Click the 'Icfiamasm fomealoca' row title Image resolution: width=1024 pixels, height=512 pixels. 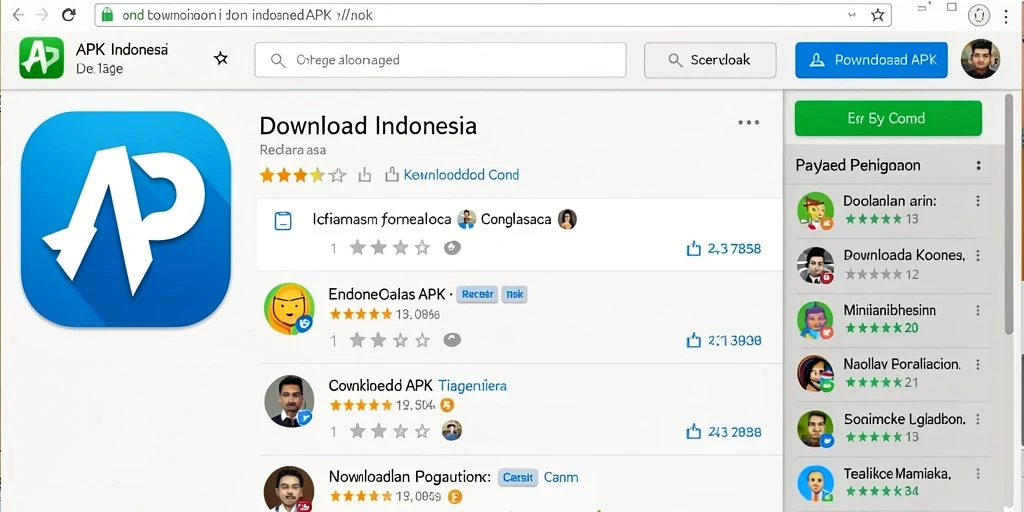pos(382,220)
